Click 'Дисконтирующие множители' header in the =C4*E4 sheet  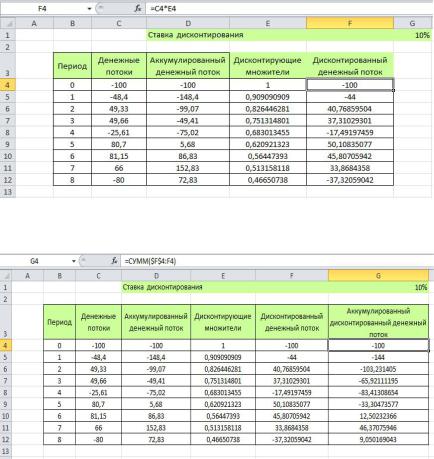[268, 66]
